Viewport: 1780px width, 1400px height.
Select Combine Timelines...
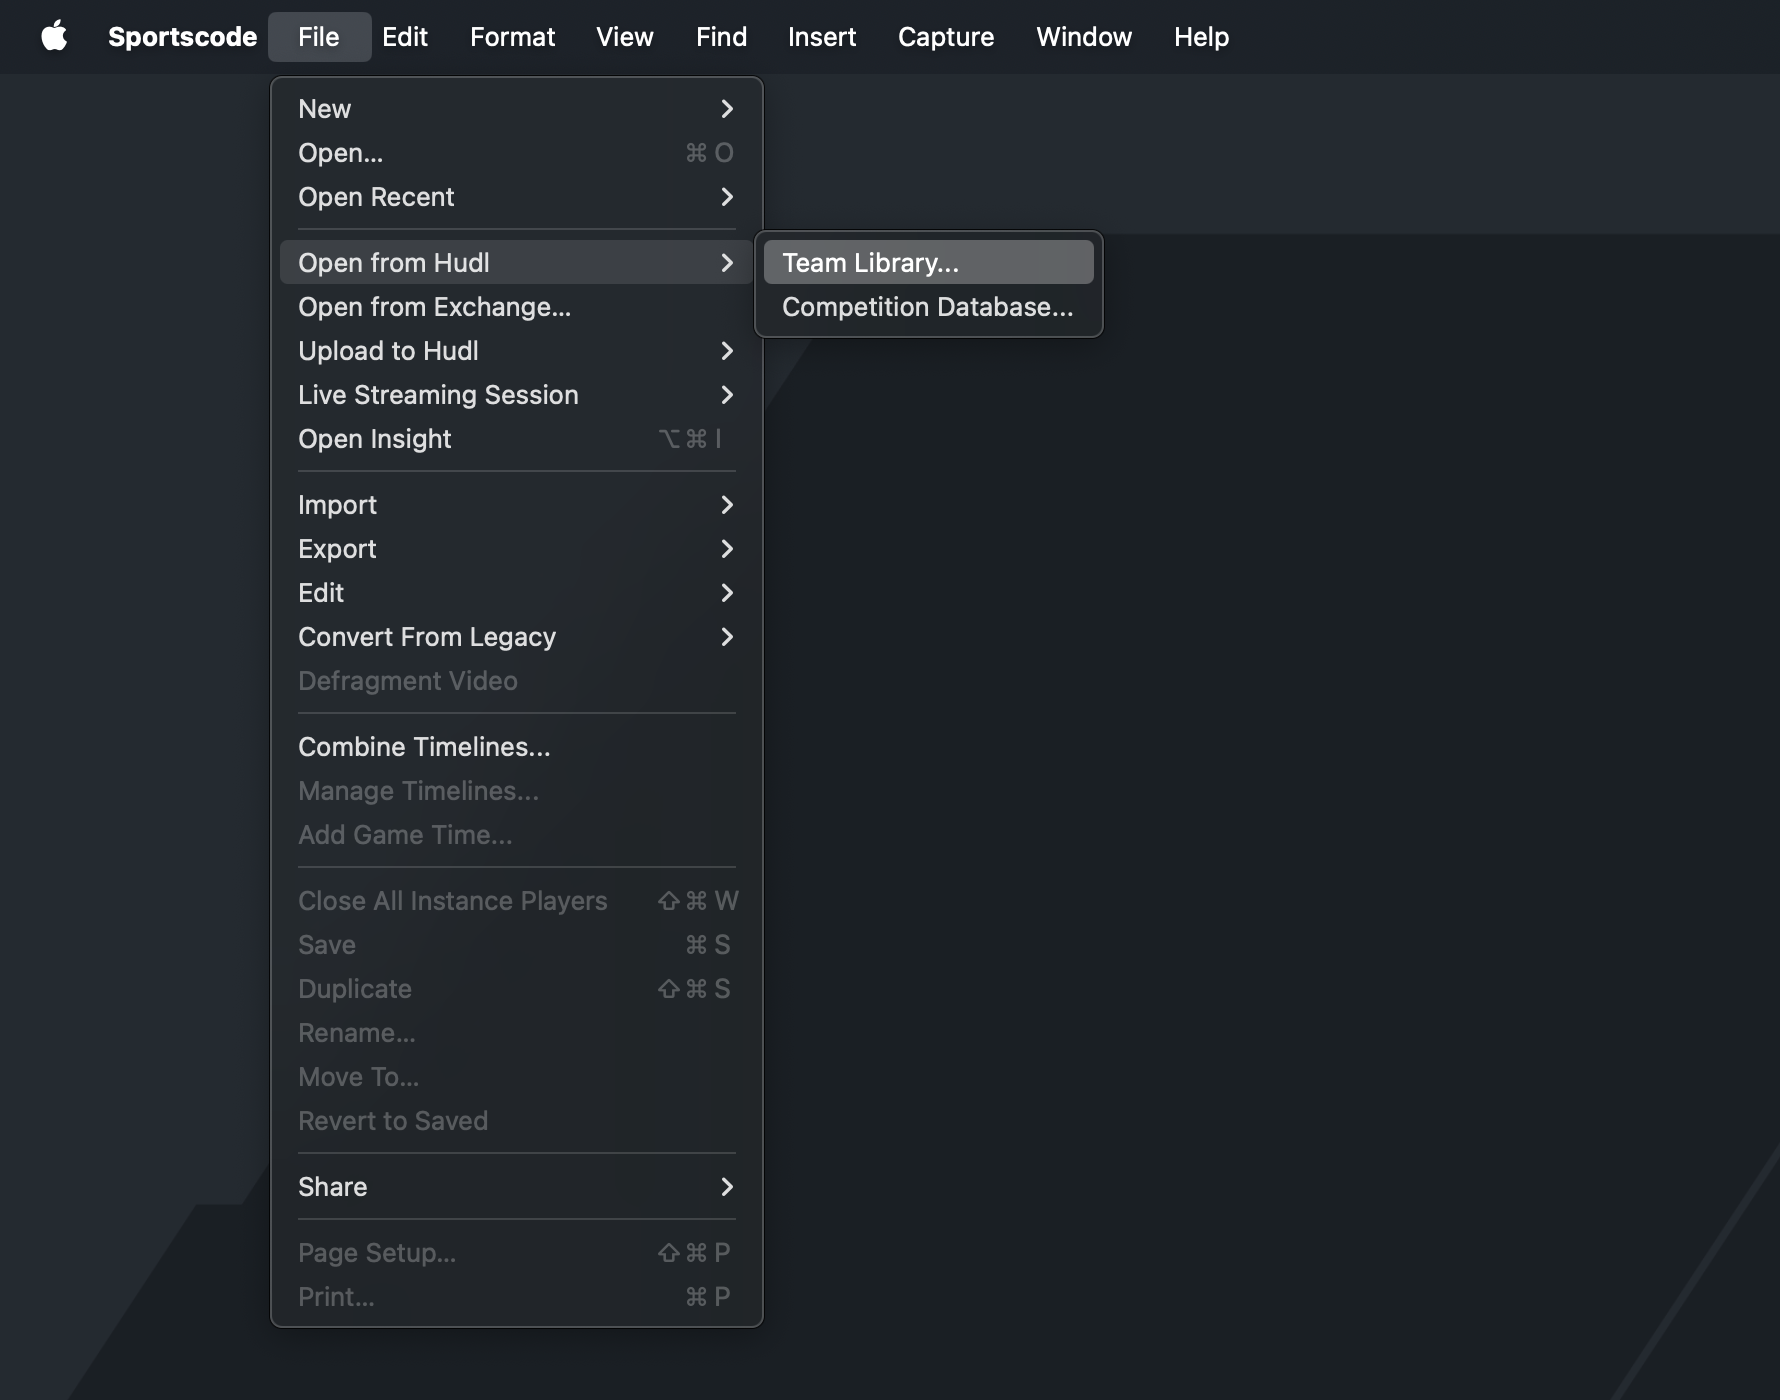pos(516,747)
